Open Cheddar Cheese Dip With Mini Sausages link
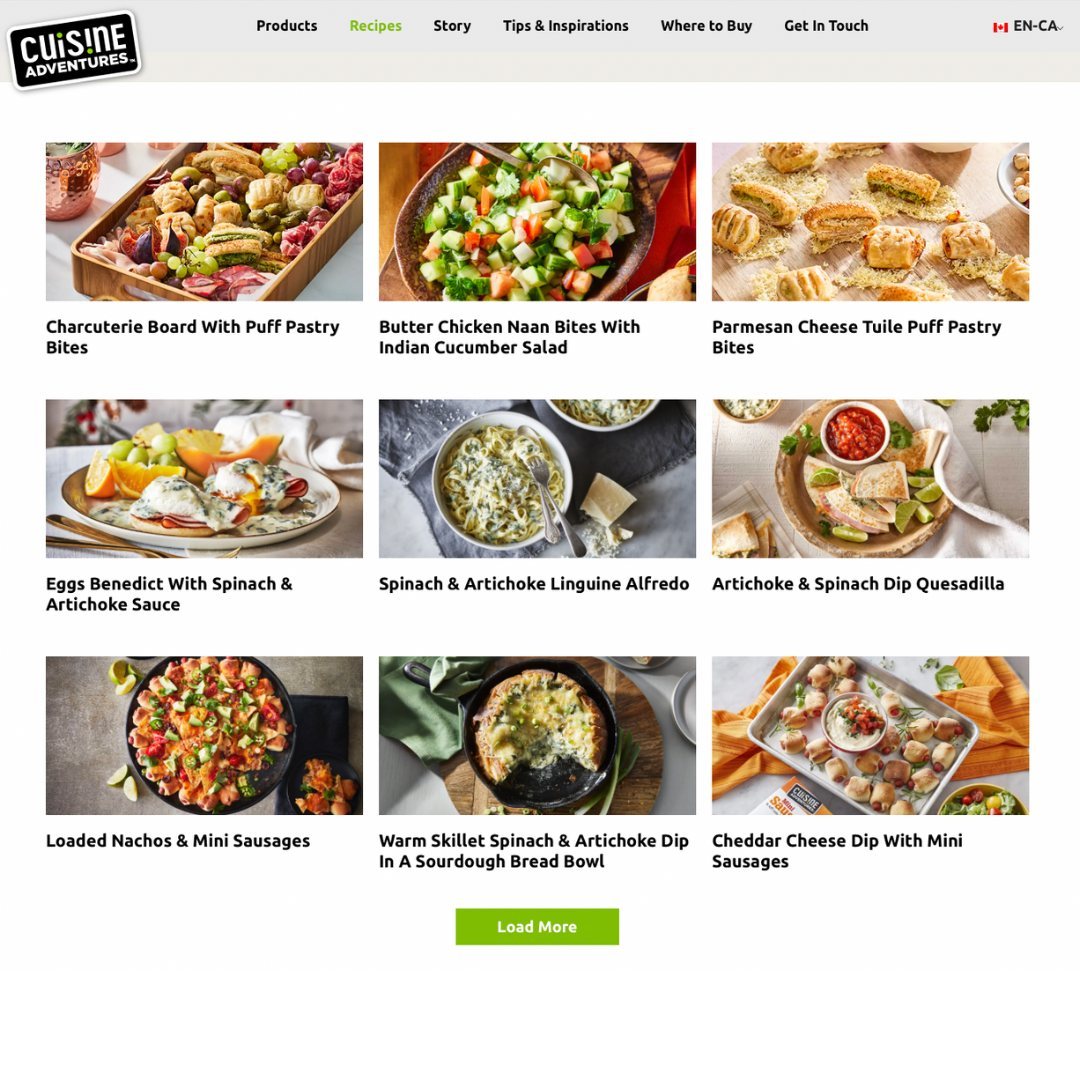 (x=838, y=851)
